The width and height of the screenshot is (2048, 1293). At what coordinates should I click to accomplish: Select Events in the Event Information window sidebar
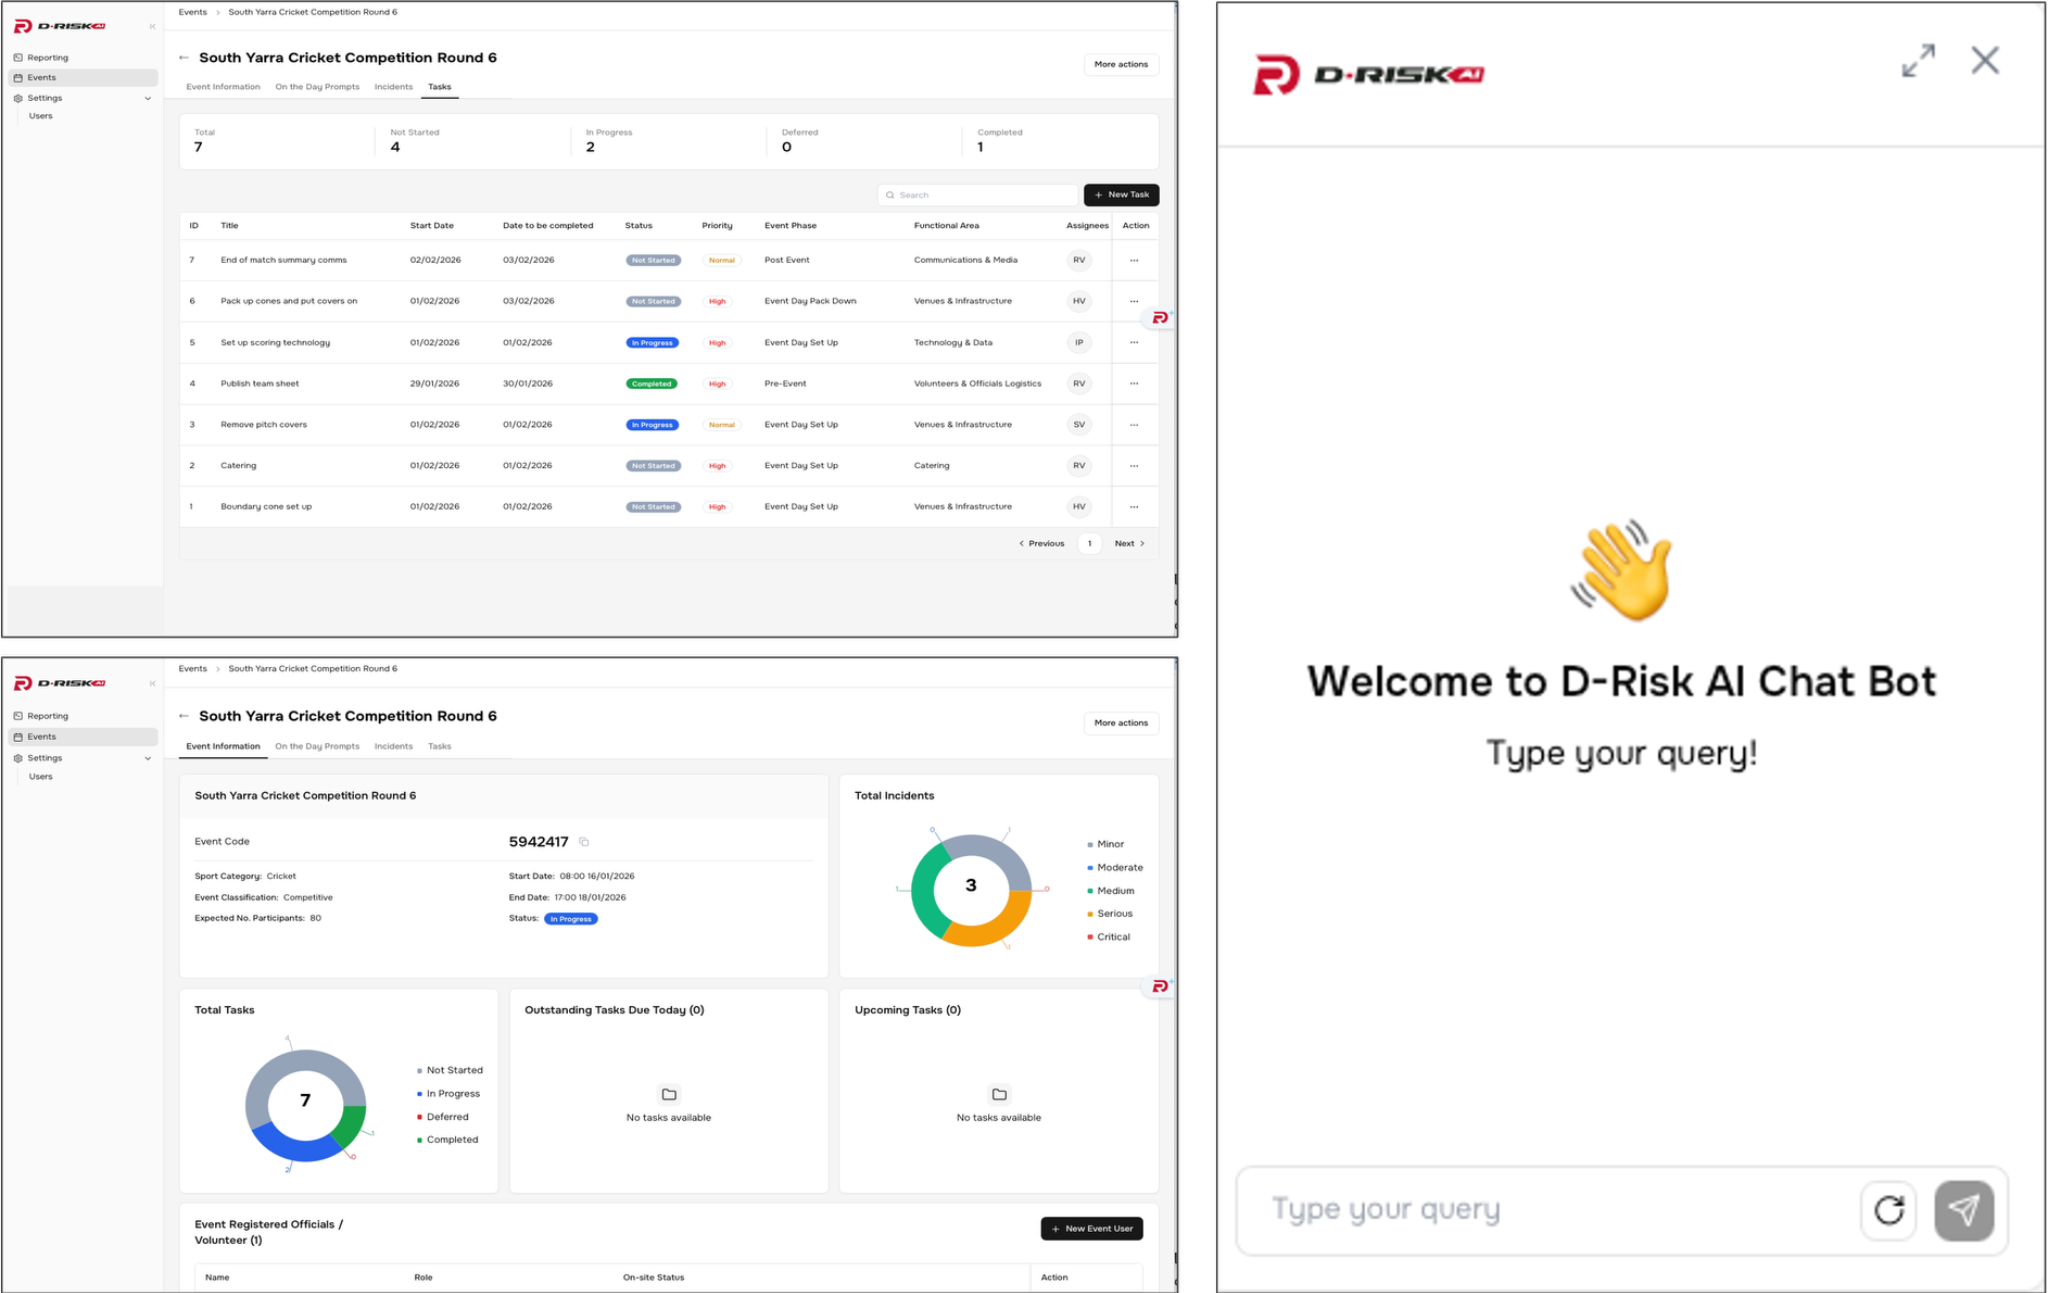coord(84,737)
